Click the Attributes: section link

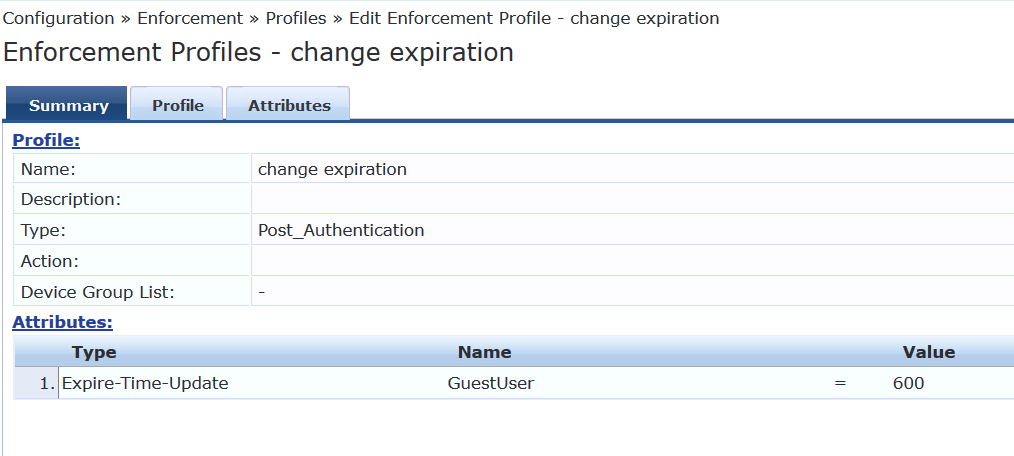(x=62, y=322)
